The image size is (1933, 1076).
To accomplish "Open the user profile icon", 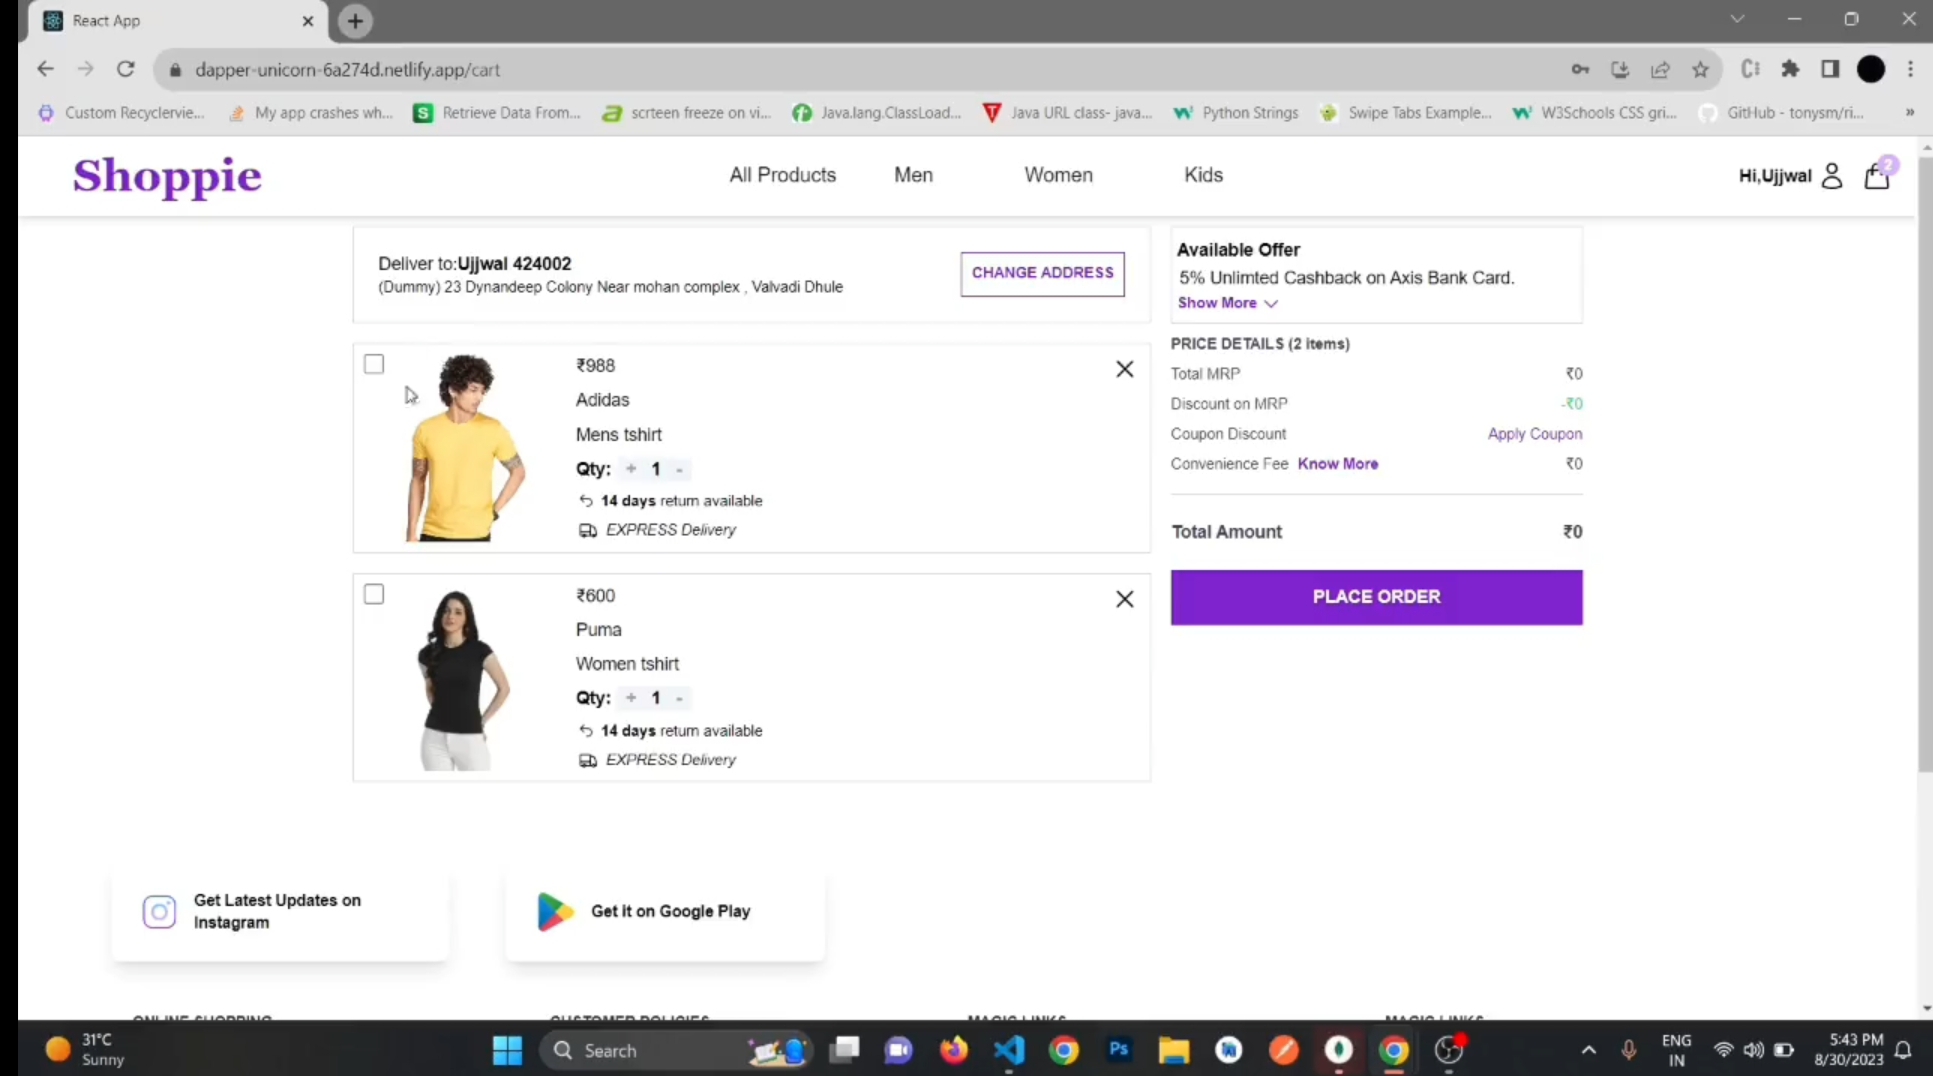I will coord(1832,176).
